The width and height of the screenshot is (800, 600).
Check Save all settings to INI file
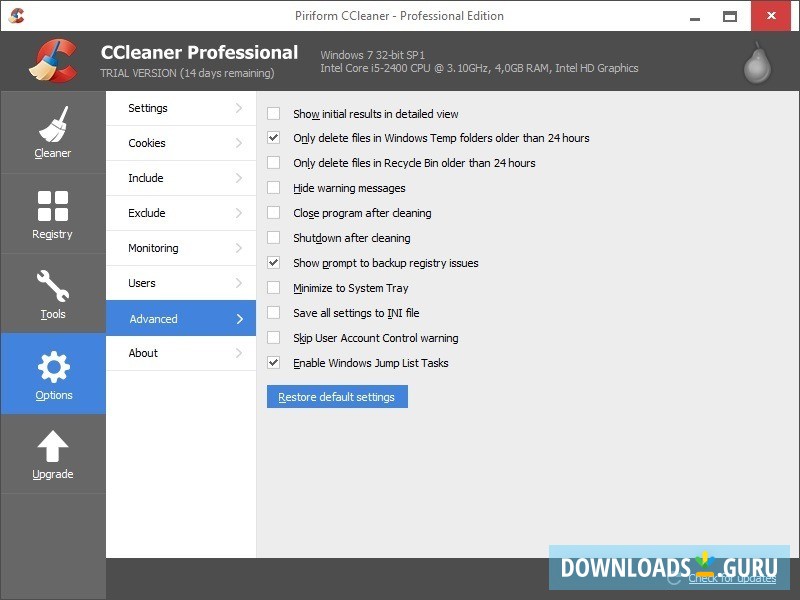click(x=273, y=313)
